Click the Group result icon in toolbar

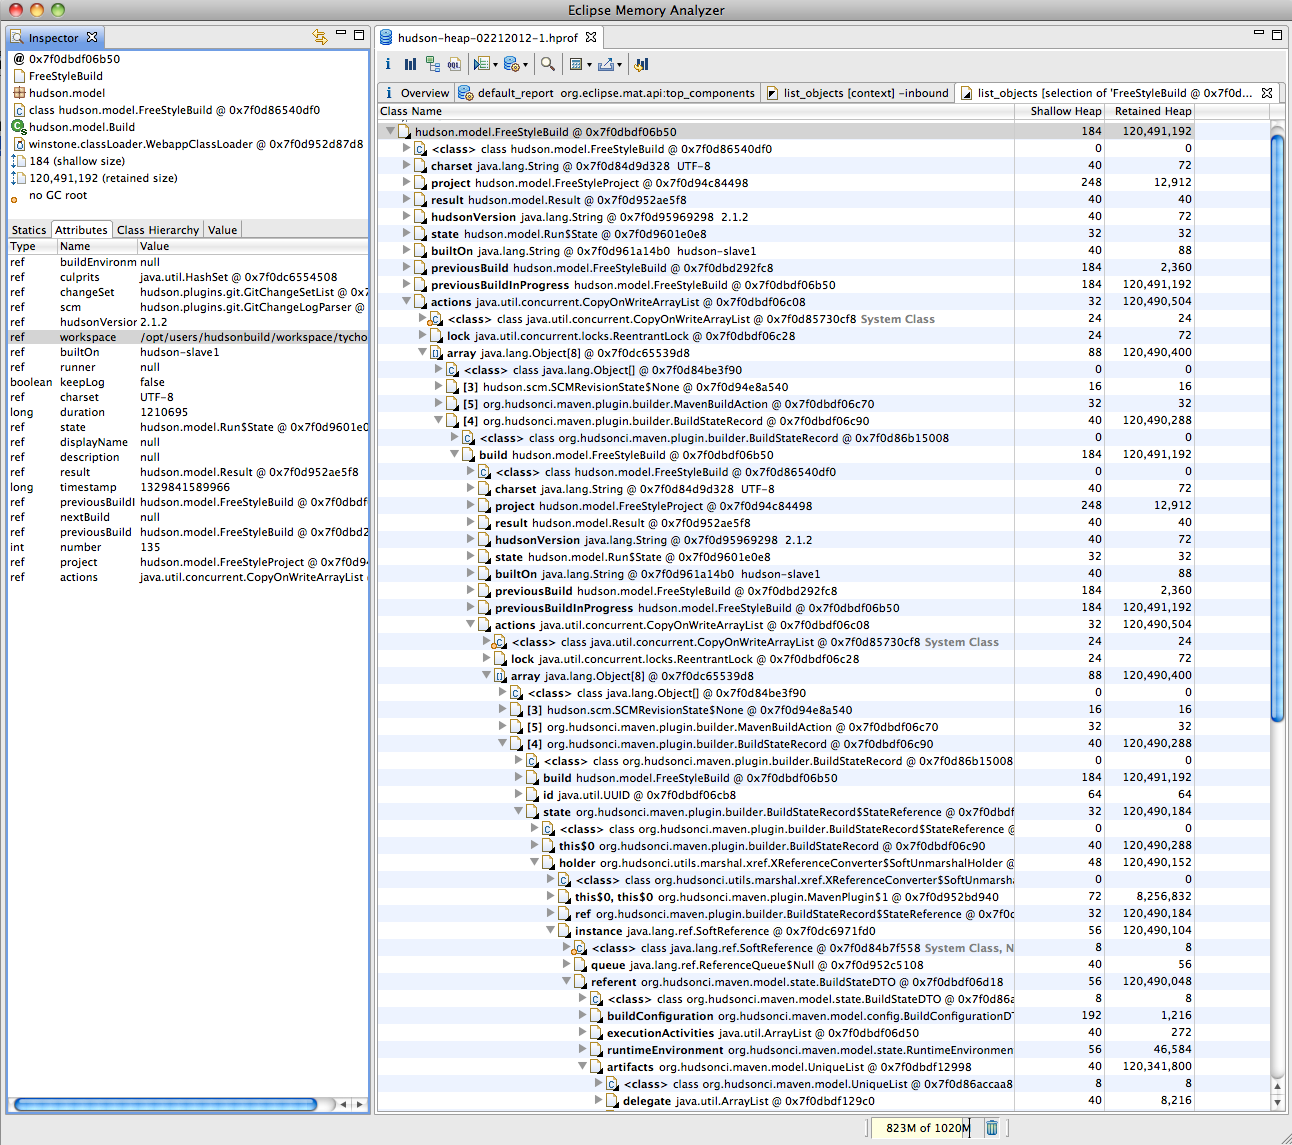pos(575,64)
